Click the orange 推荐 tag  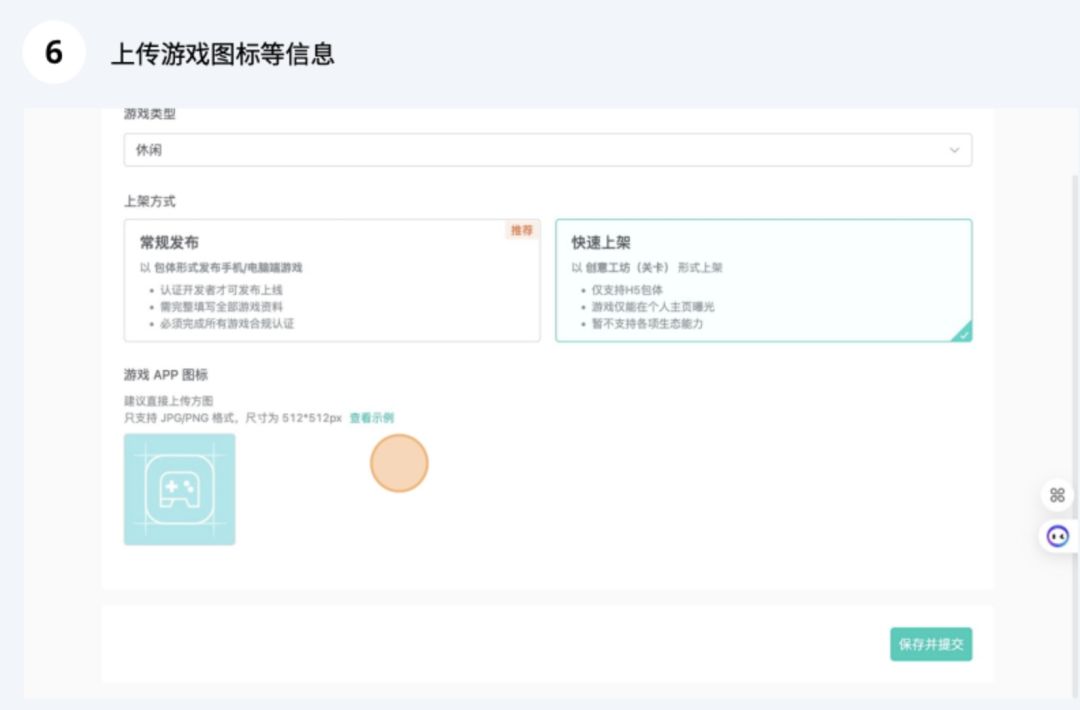[x=522, y=230]
